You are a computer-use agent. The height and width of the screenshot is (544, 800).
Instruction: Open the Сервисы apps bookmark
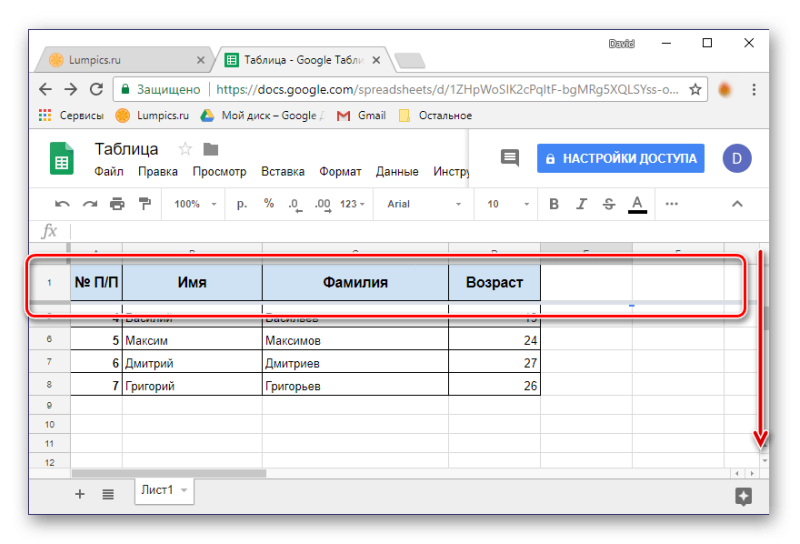point(71,115)
